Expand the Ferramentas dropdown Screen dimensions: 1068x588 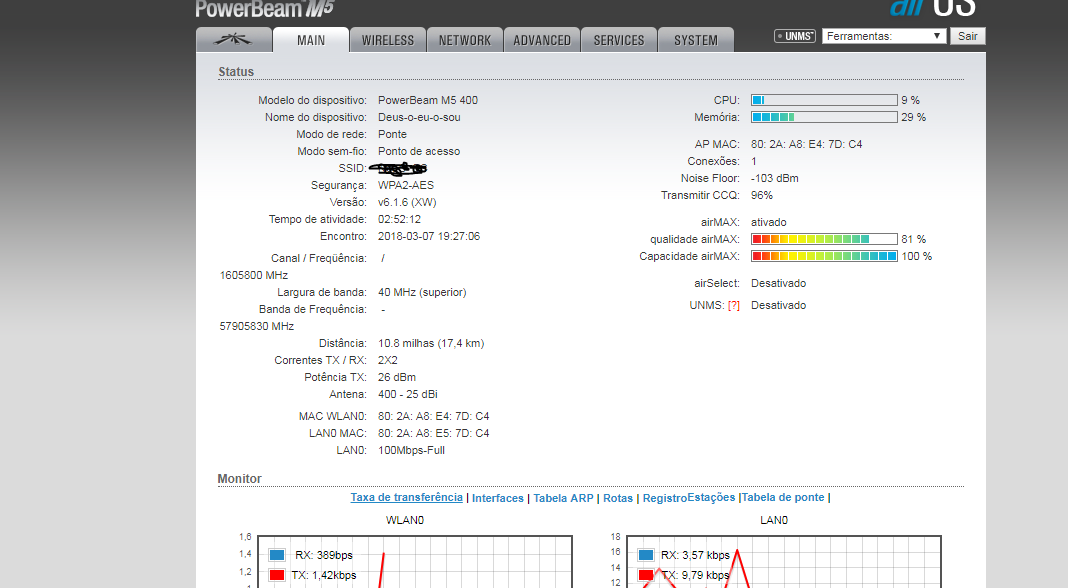click(x=884, y=36)
